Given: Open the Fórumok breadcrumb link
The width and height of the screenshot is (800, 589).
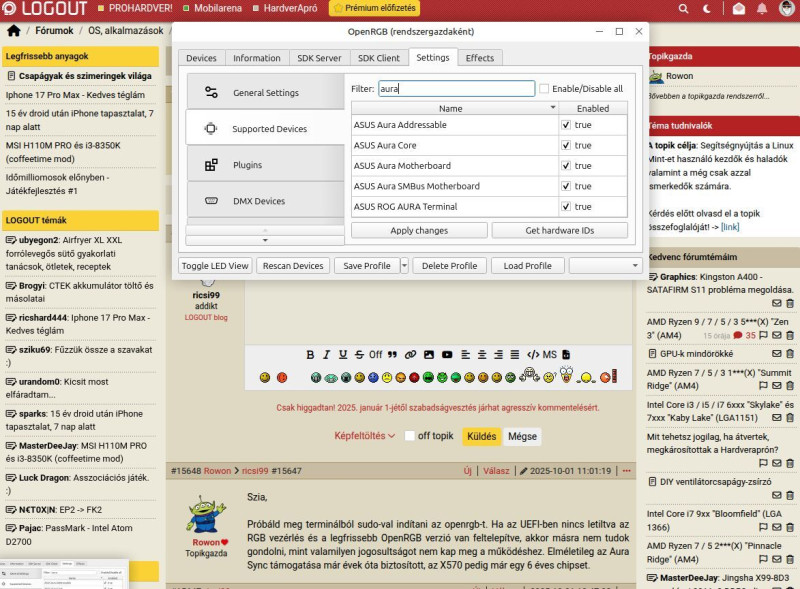Looking at the screenshot, I should (x=54, y=31).
